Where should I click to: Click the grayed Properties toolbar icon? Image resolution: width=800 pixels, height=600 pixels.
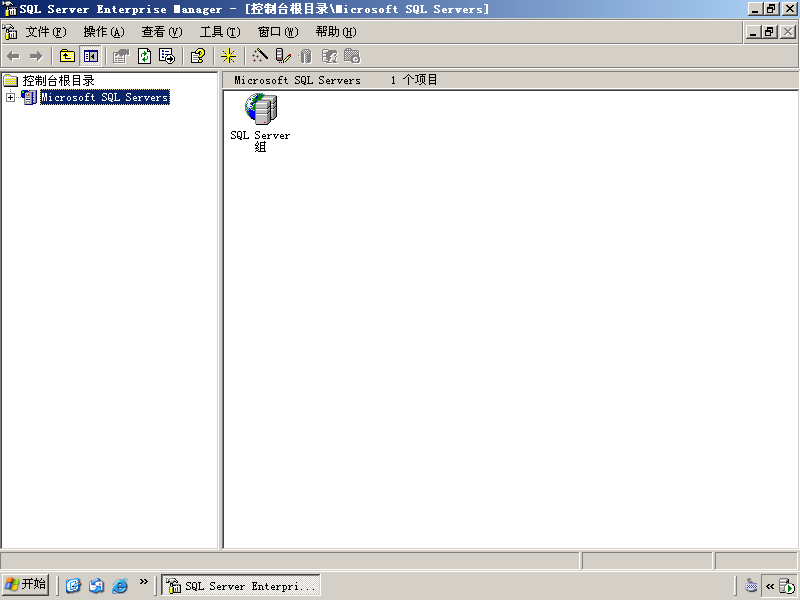click(121, 56)
